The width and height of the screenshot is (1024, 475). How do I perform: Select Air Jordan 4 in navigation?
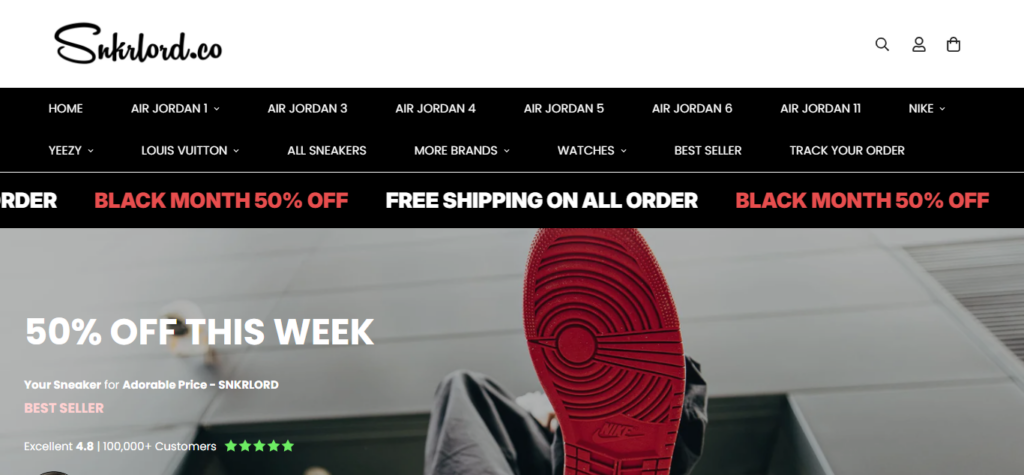(x=435, y=108)
